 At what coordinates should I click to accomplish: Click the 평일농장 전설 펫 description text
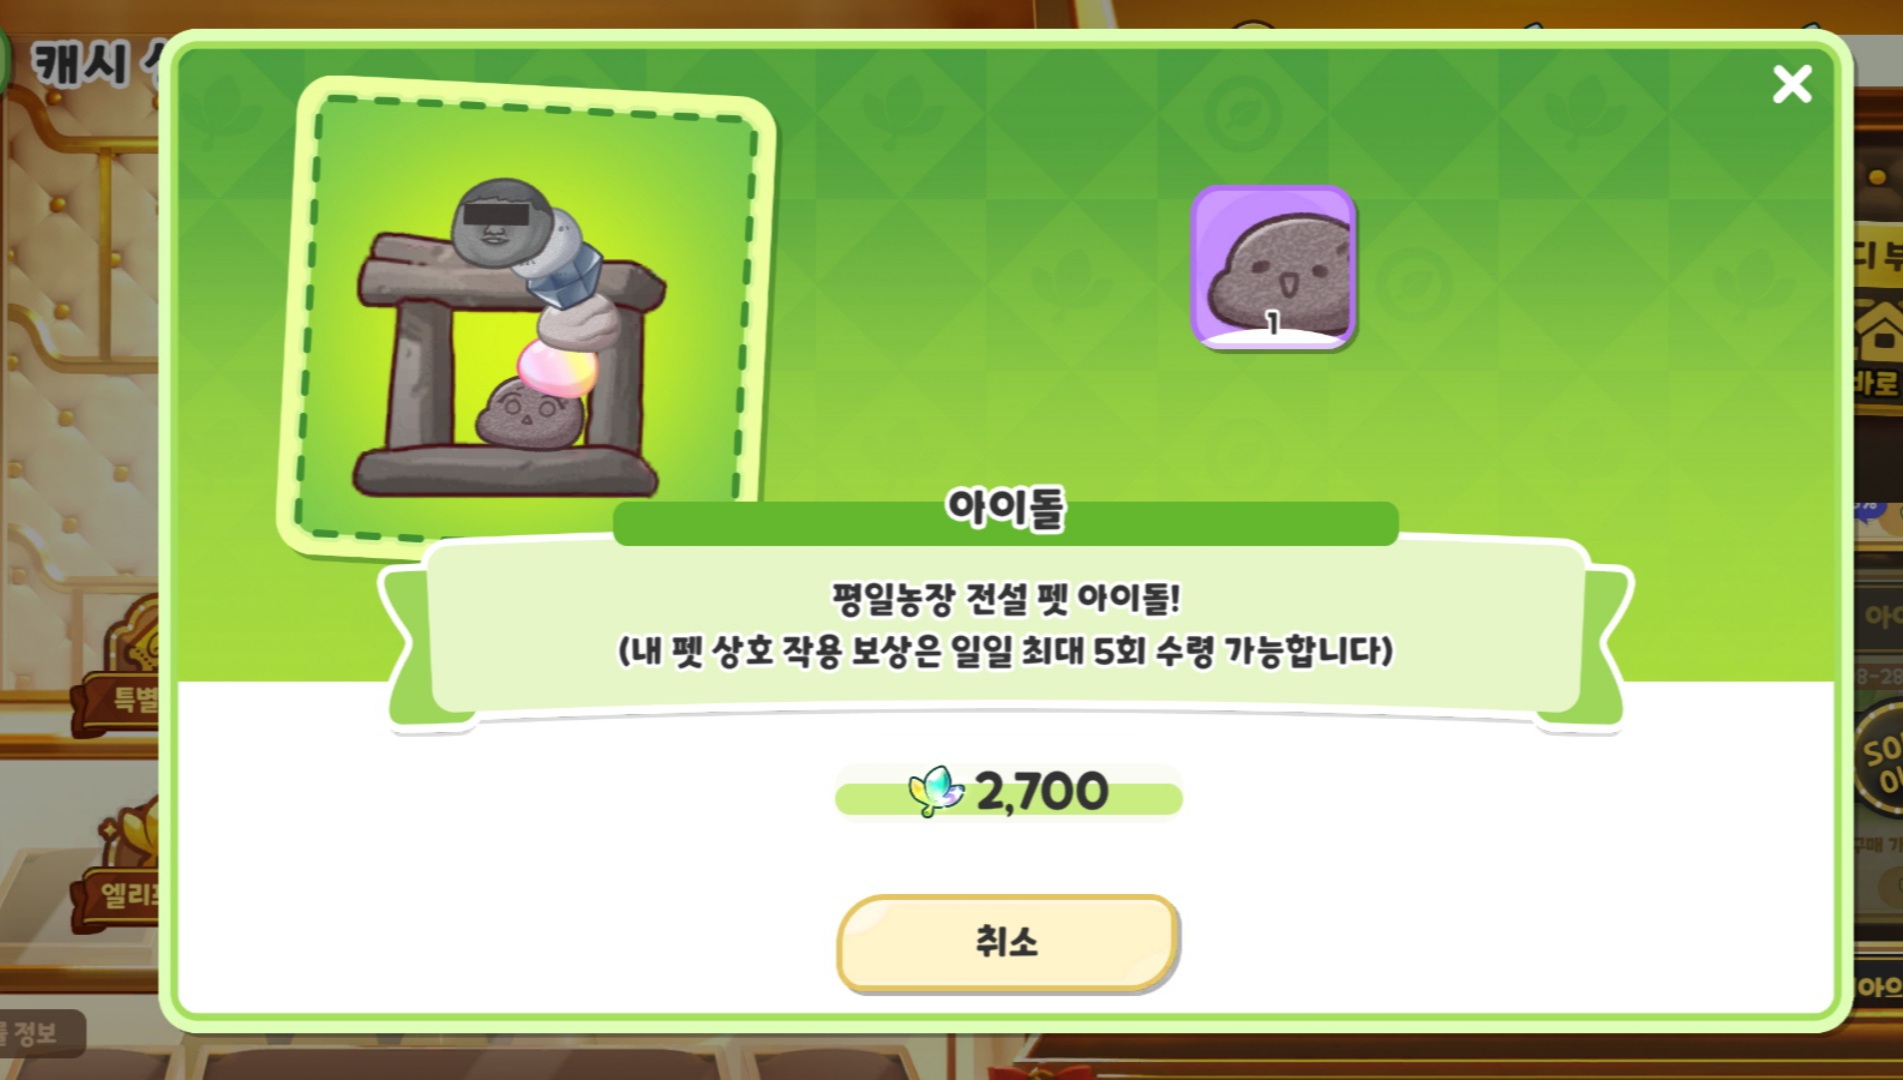(x=1006, y=599)
